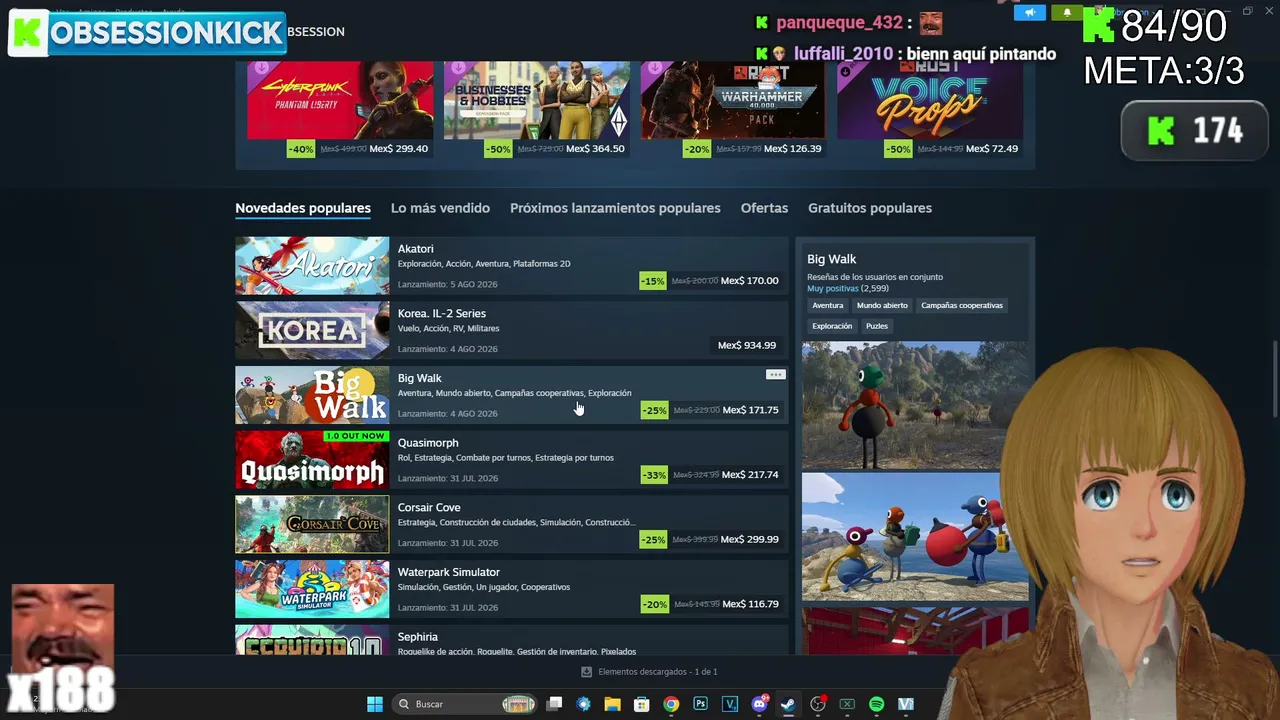This screenshot has width=1280, height=720.
Task: Click the Korea capsule thumbnail
Action: 312,330
